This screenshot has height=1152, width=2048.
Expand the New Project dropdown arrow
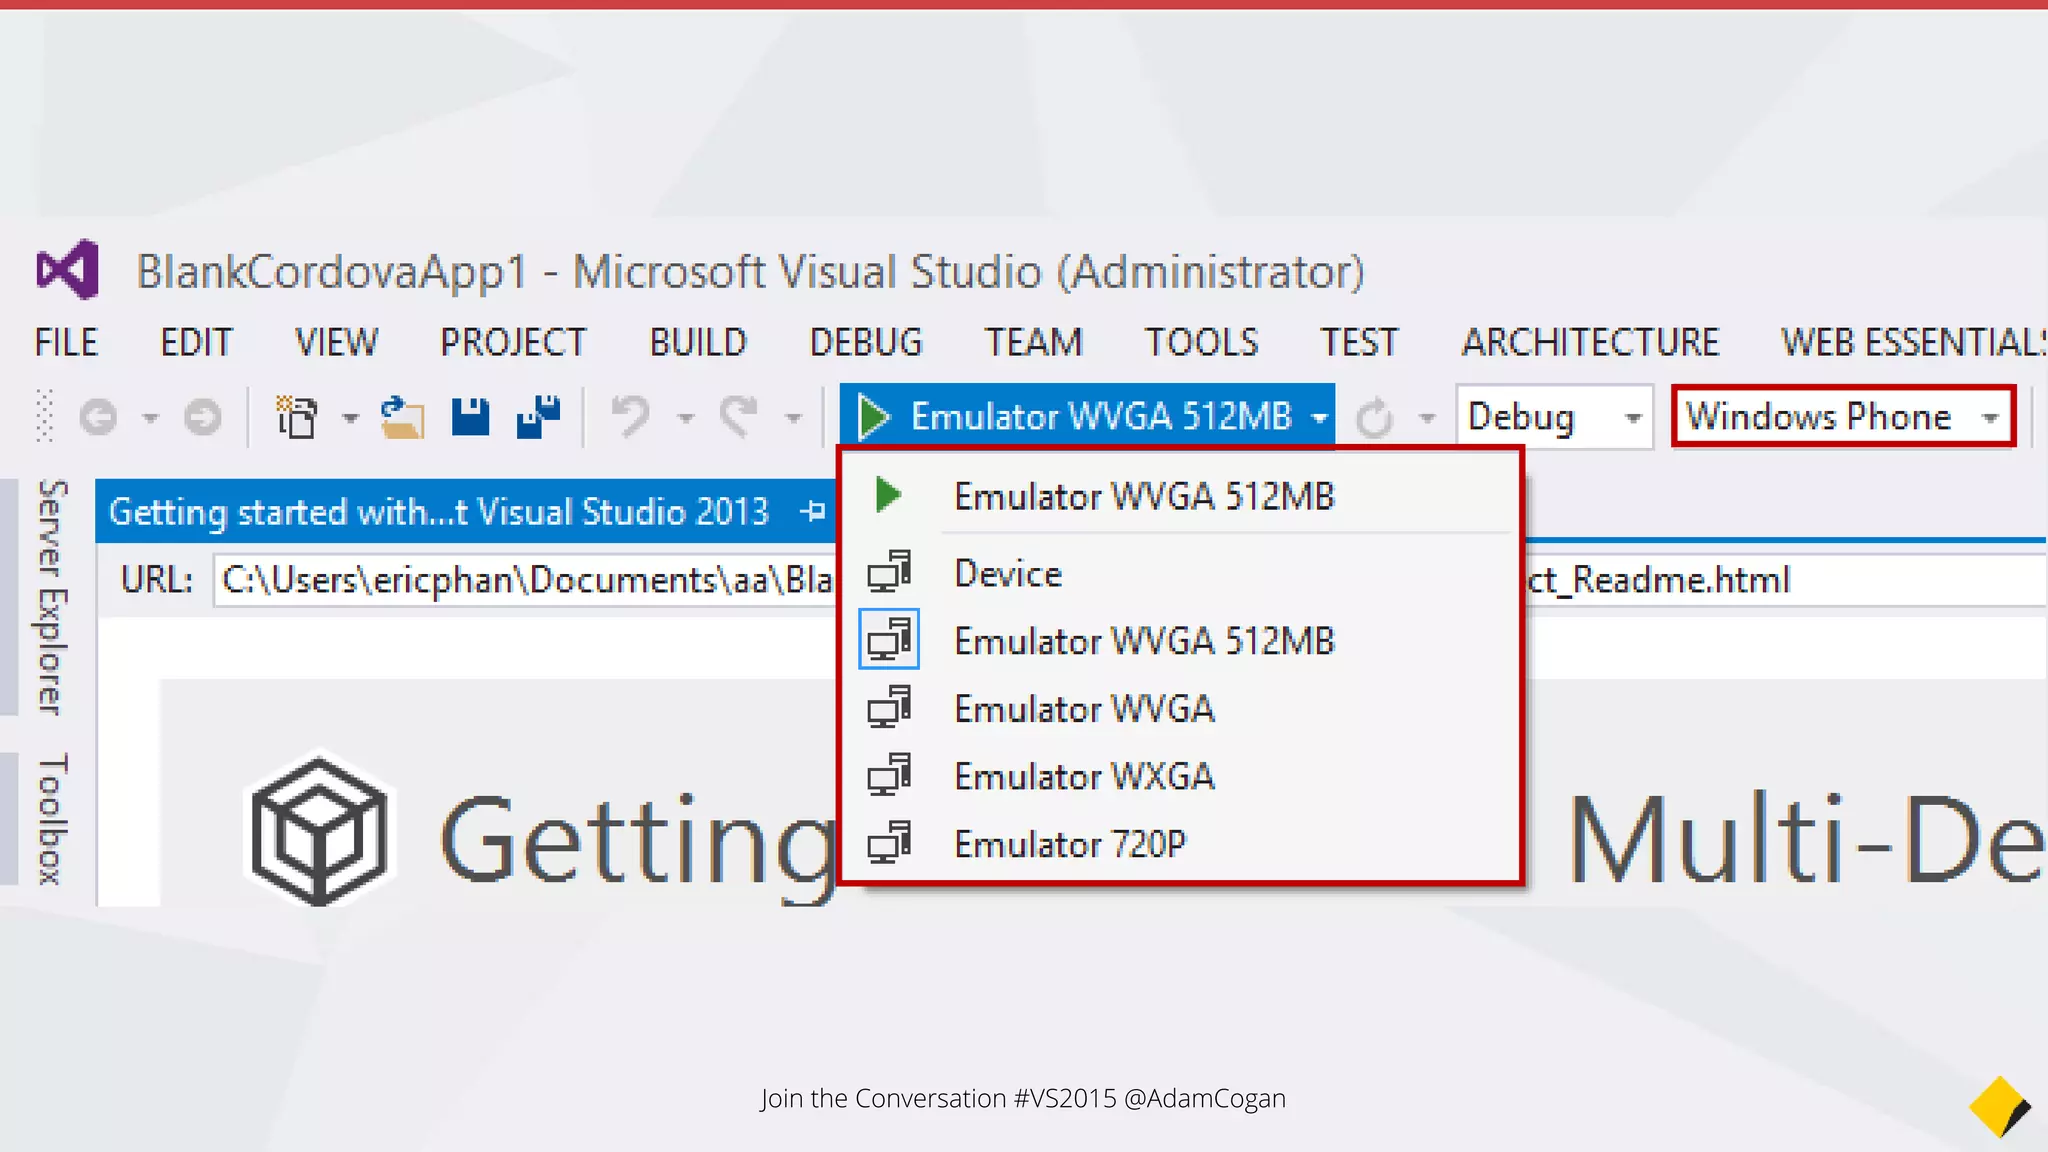click(x=350, y=418)
